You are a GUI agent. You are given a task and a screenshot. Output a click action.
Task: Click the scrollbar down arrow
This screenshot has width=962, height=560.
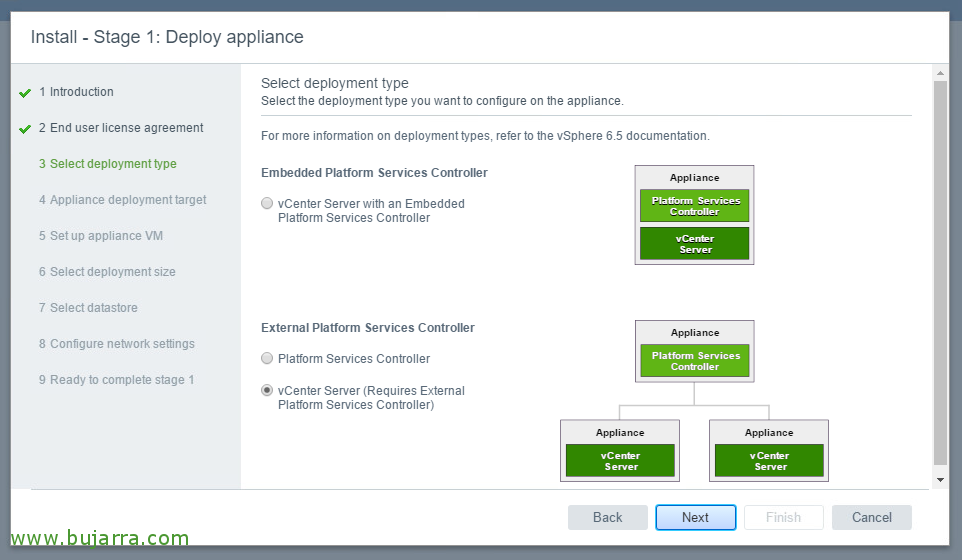(941, 480)
